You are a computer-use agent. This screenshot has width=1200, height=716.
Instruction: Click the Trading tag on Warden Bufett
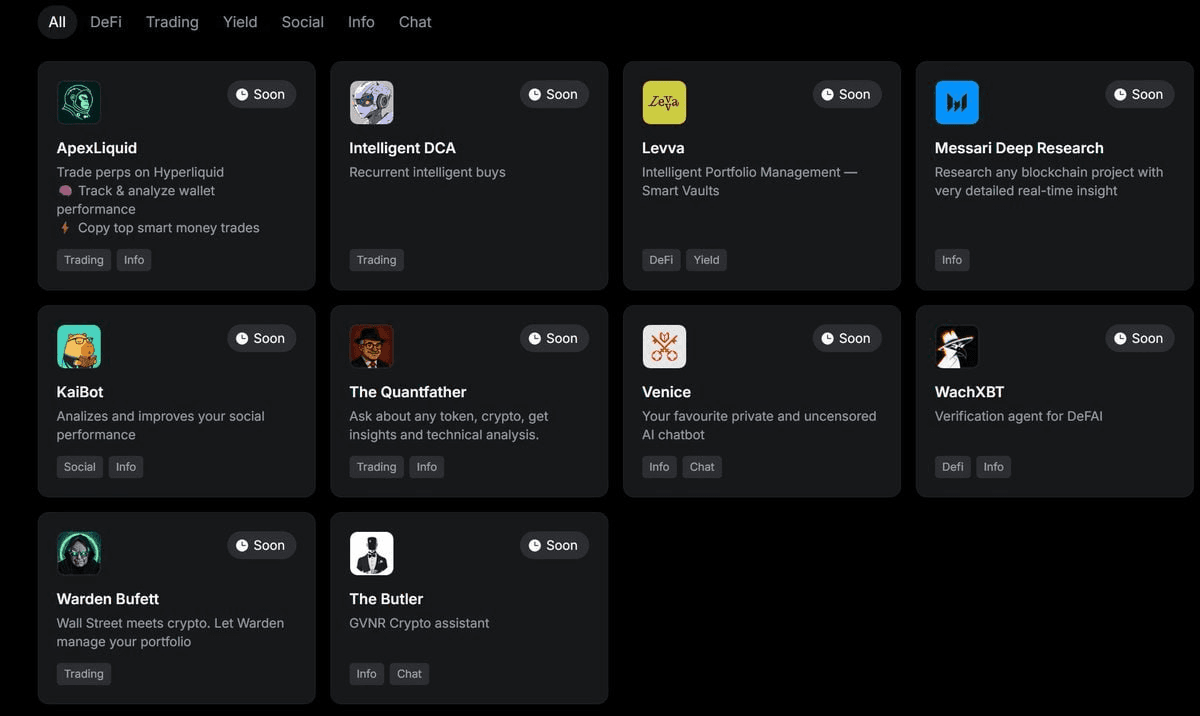[84, 674]
